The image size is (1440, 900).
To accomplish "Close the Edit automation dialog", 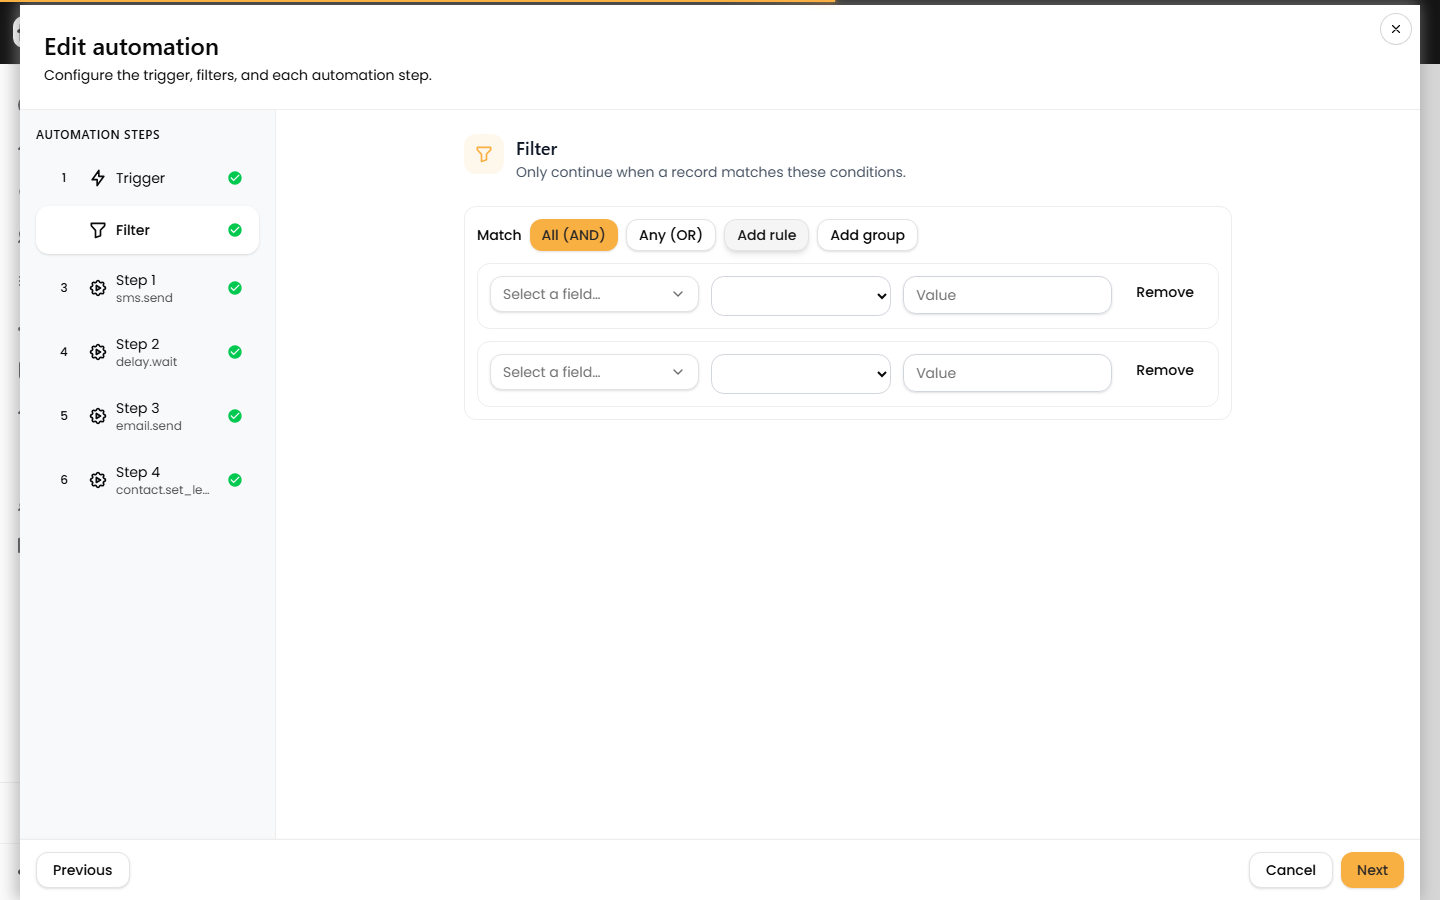I will (1395, 29).
